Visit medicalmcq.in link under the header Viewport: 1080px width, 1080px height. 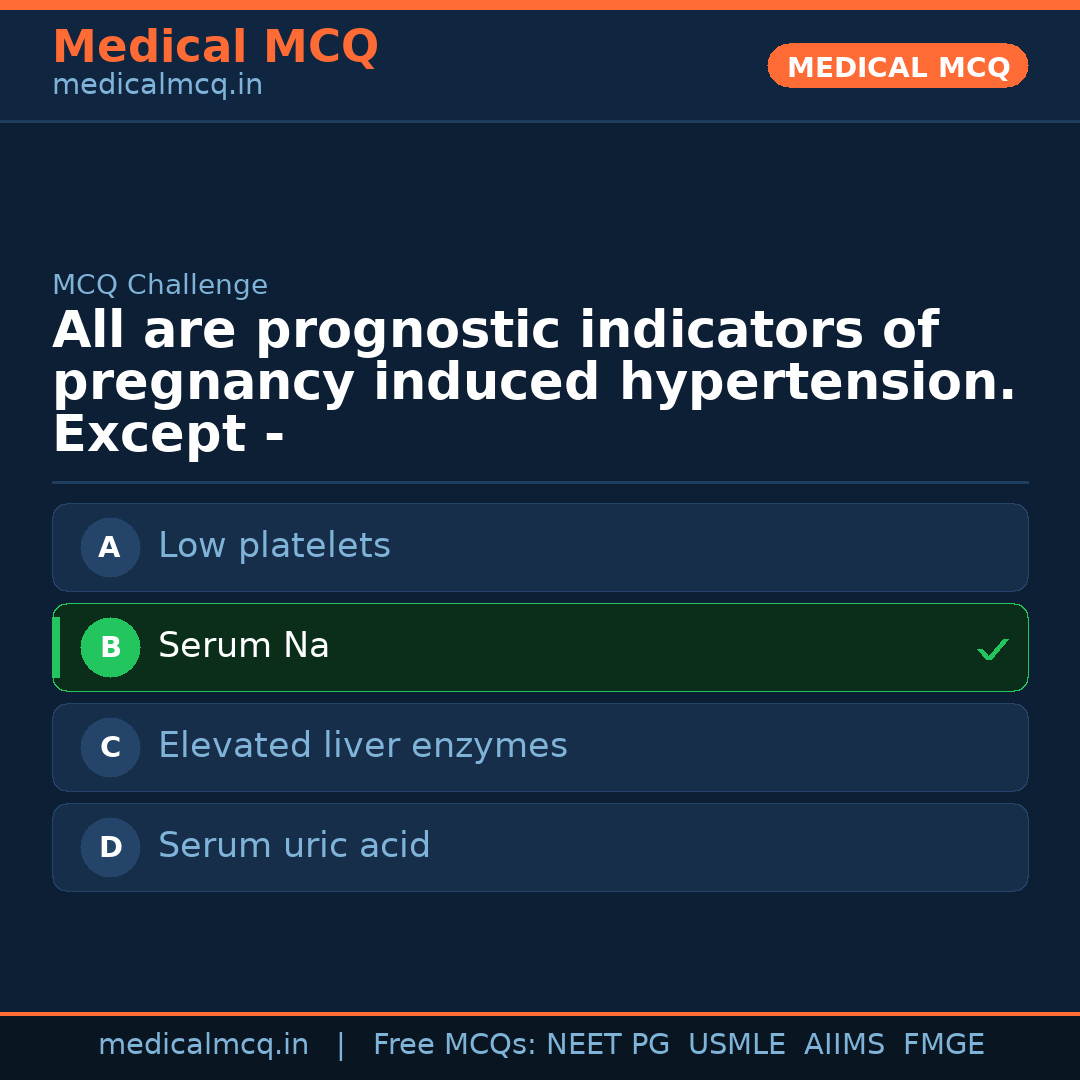click(157, 85)
